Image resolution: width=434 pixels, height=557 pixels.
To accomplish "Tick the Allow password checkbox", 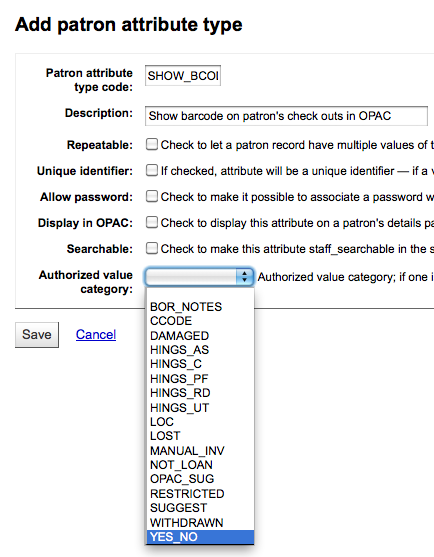I will click(x=152, y=196).
